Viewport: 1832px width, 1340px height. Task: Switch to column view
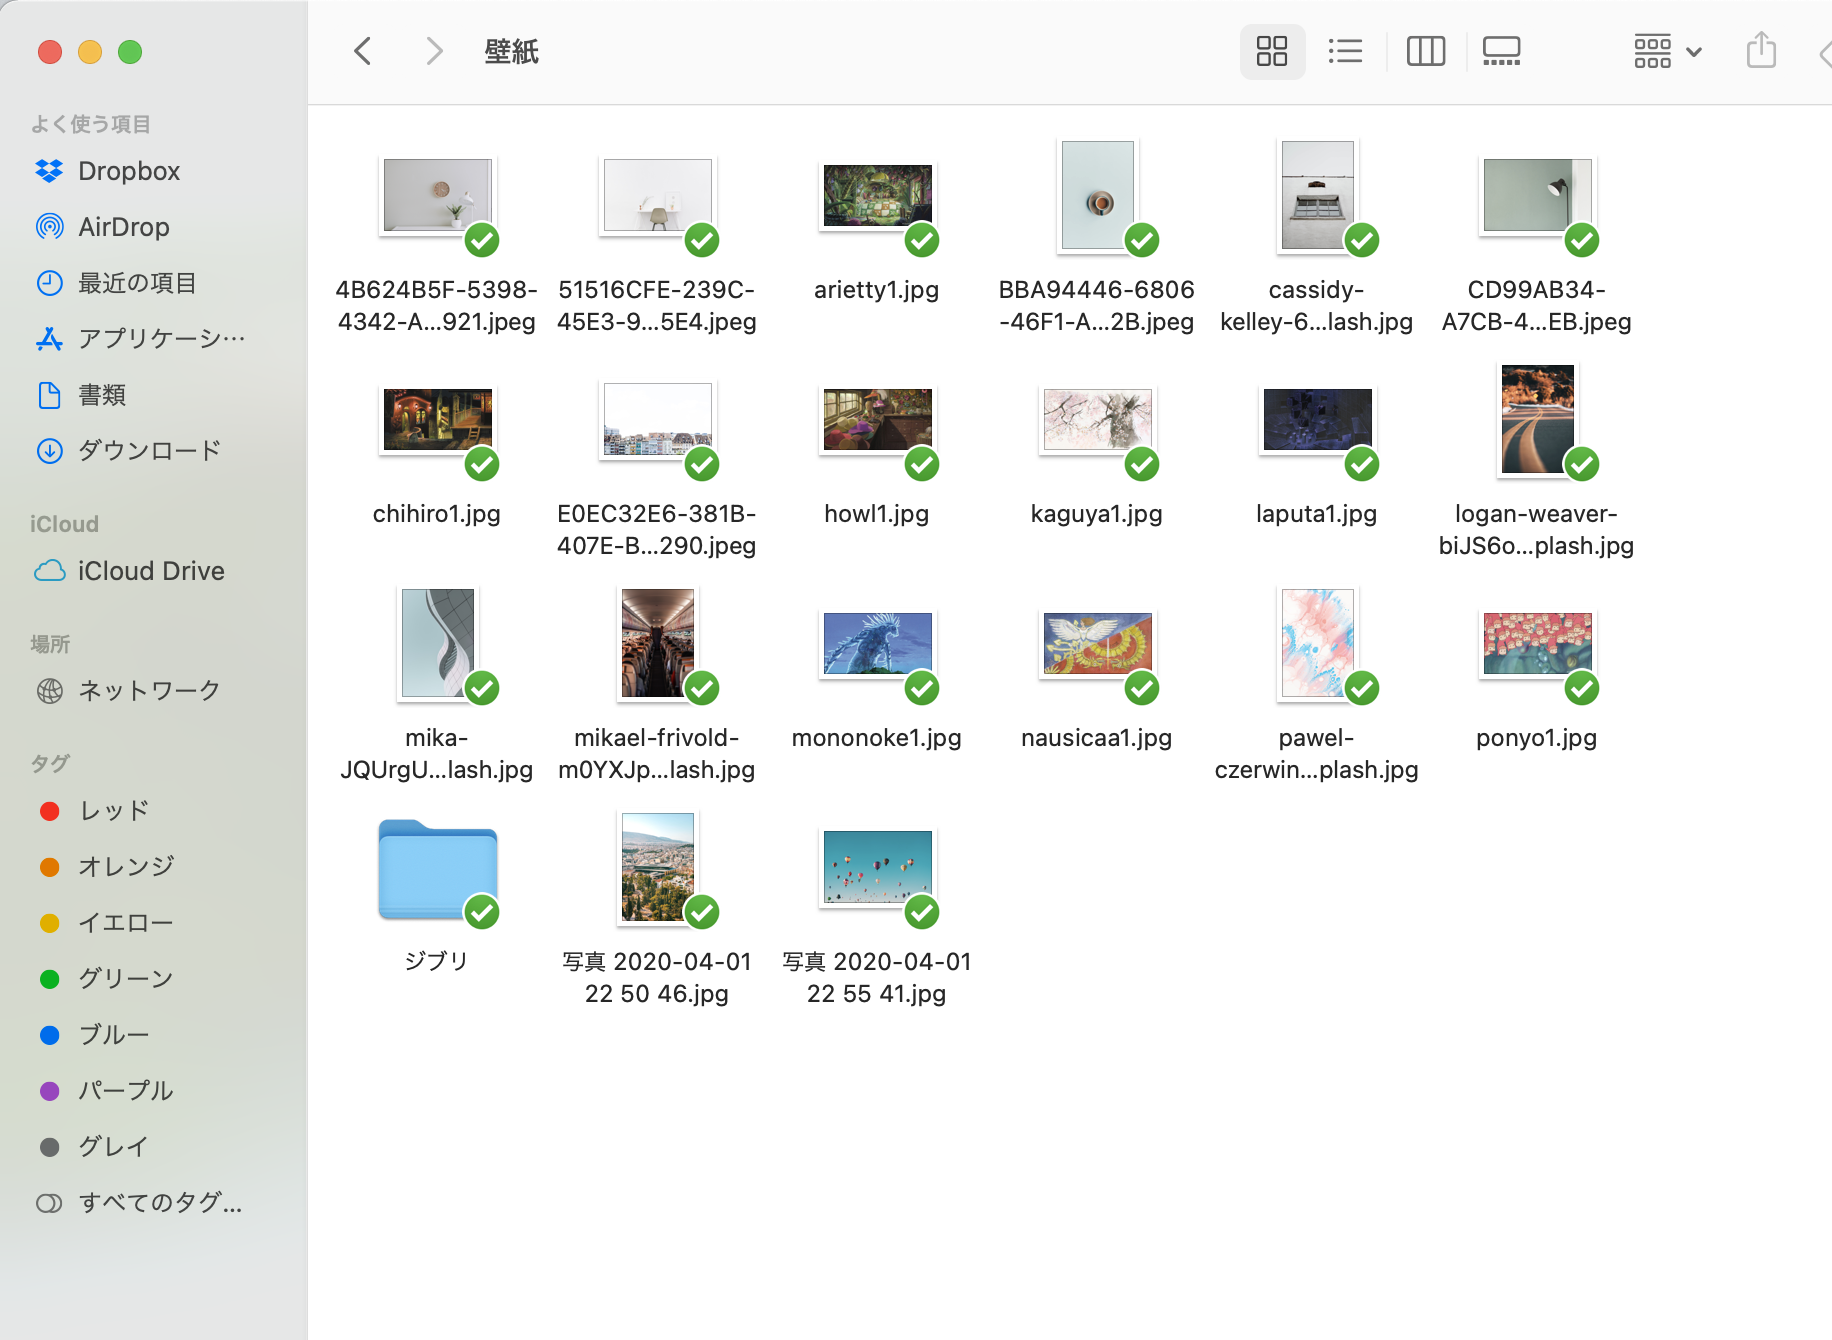(x=1426, y=51)
